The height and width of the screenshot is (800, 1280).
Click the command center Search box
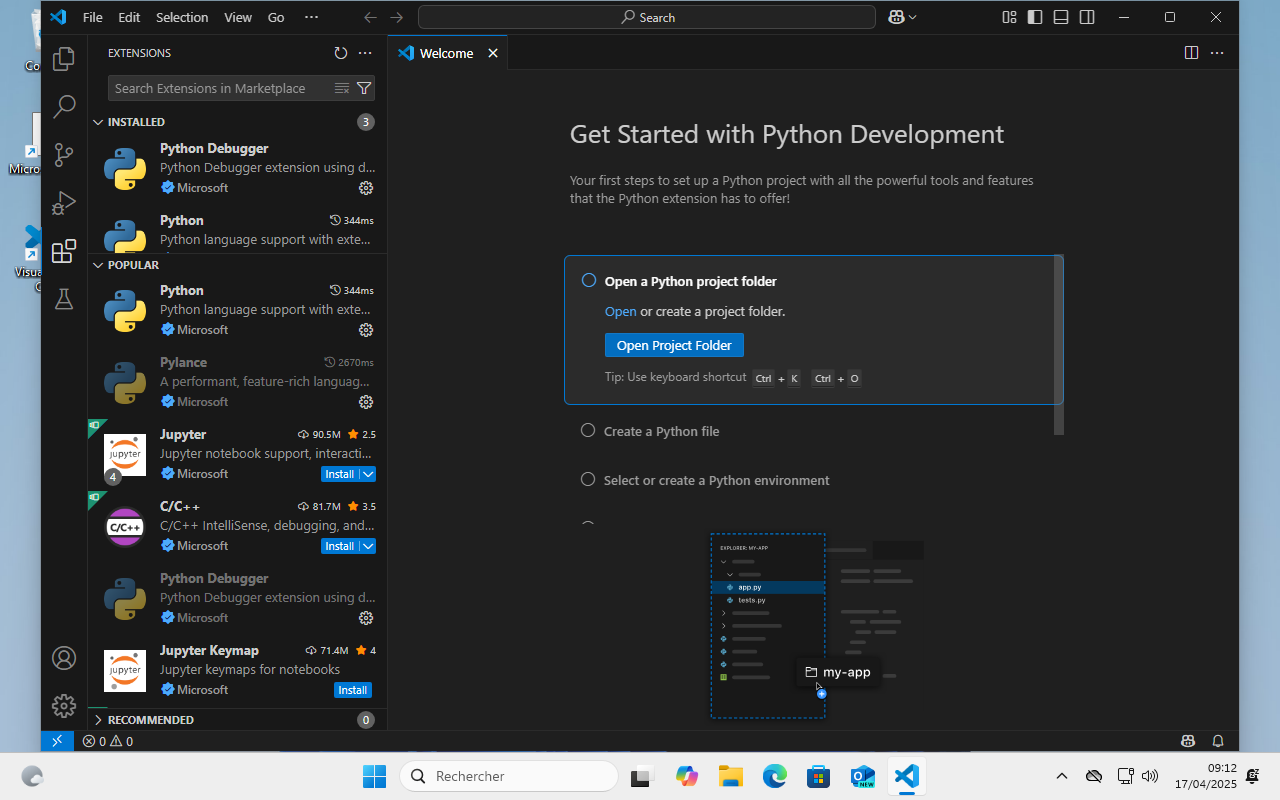647,17
